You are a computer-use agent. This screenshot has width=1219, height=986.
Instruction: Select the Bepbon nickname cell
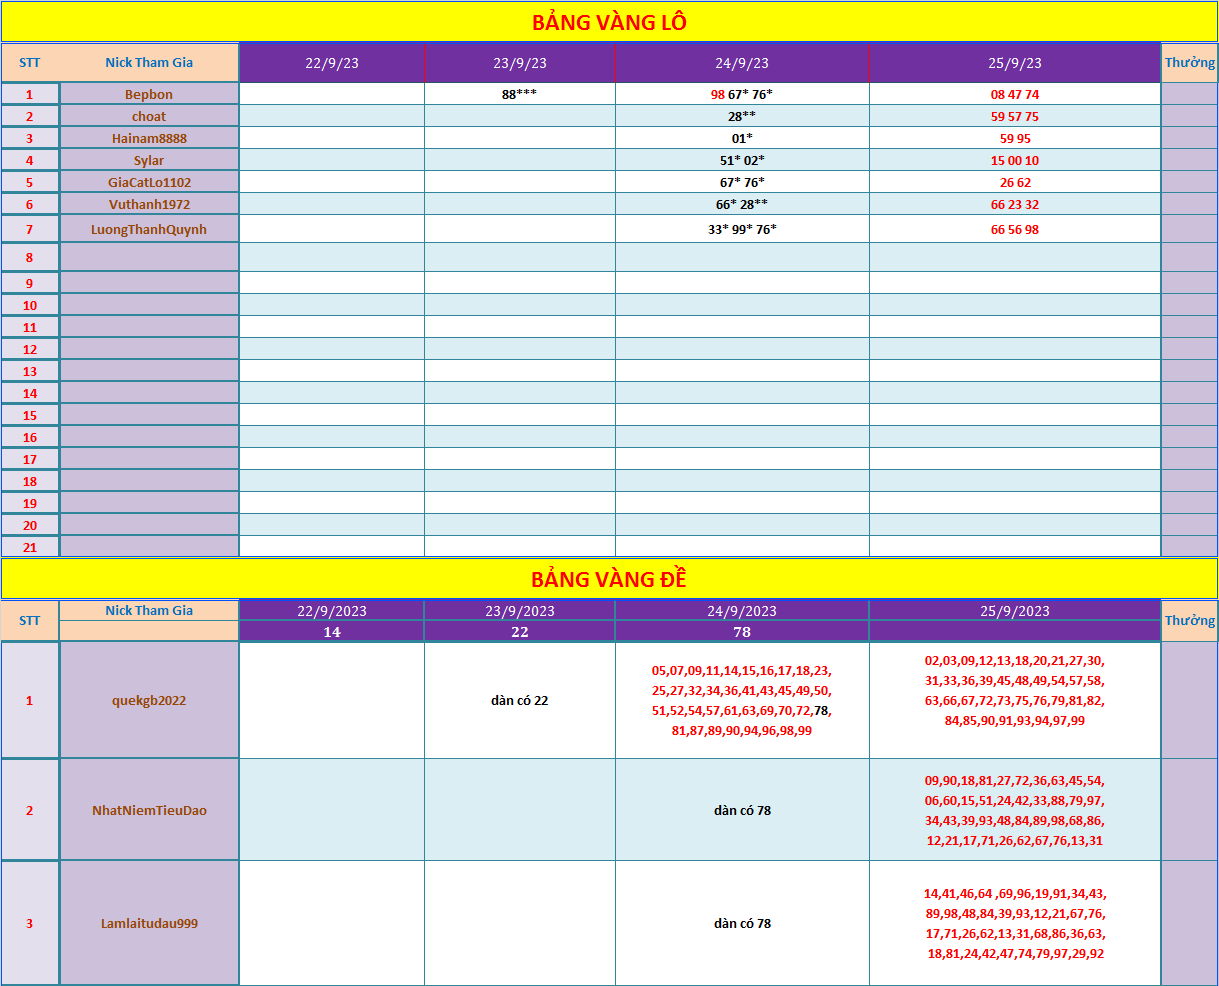point(149,94)
